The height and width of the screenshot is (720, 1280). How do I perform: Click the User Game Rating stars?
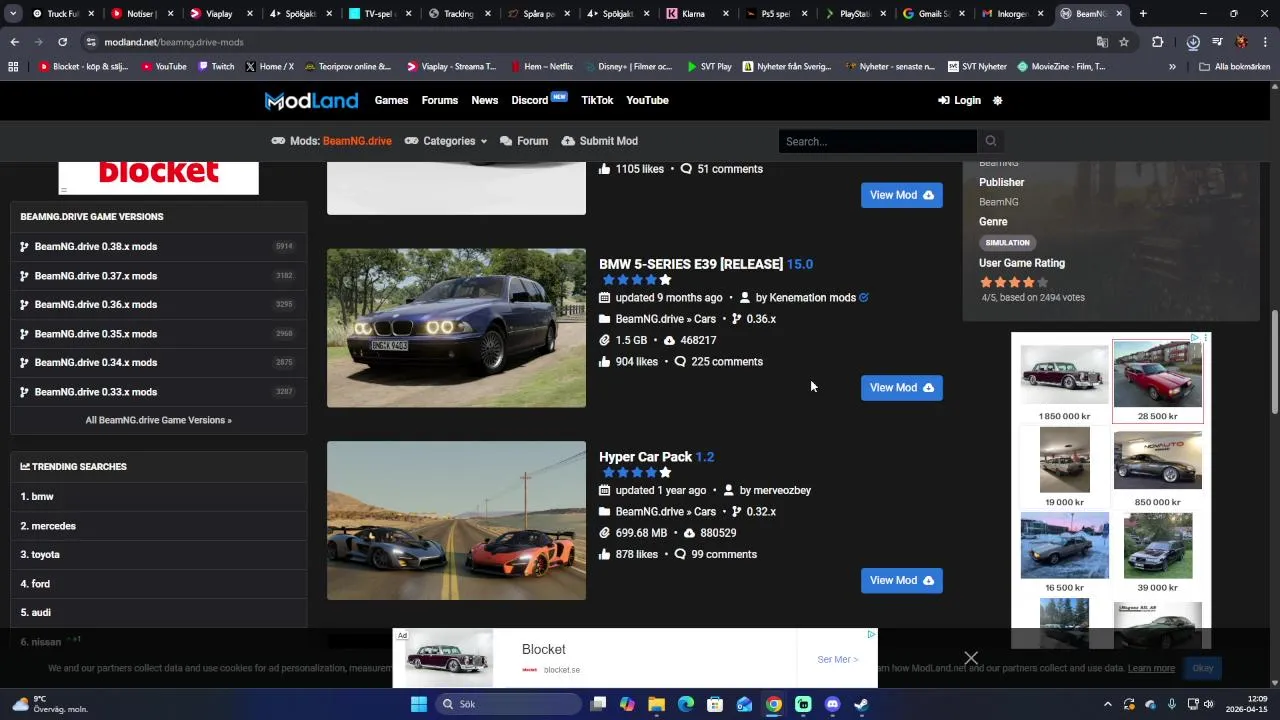coord(1014,282)
